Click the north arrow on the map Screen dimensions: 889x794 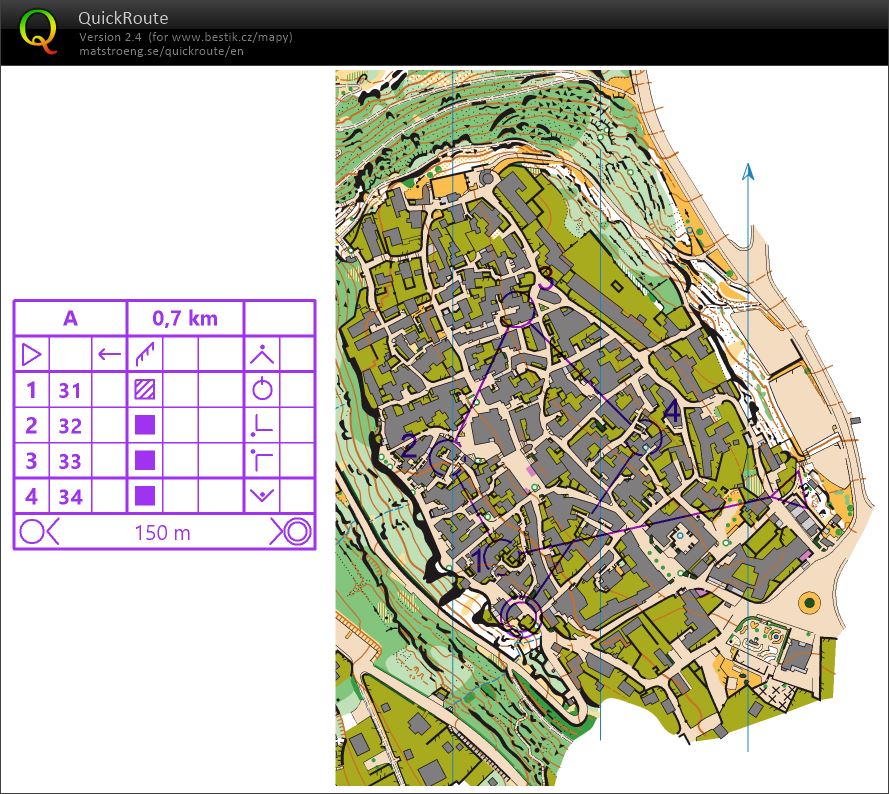[747, 174]
